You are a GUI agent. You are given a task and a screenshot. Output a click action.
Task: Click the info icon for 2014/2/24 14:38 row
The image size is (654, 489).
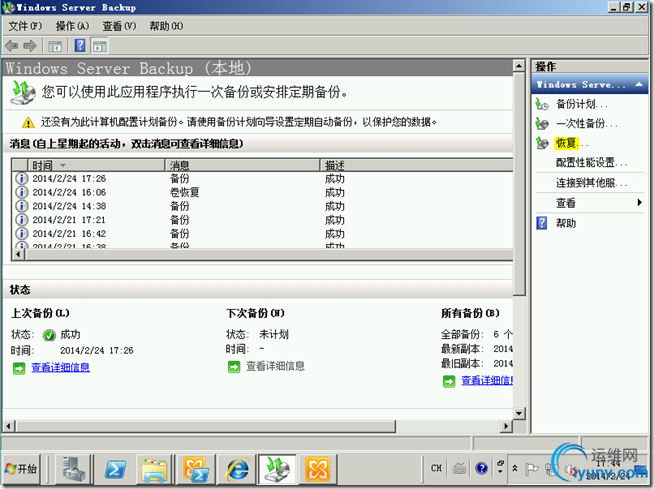[22, 206]
